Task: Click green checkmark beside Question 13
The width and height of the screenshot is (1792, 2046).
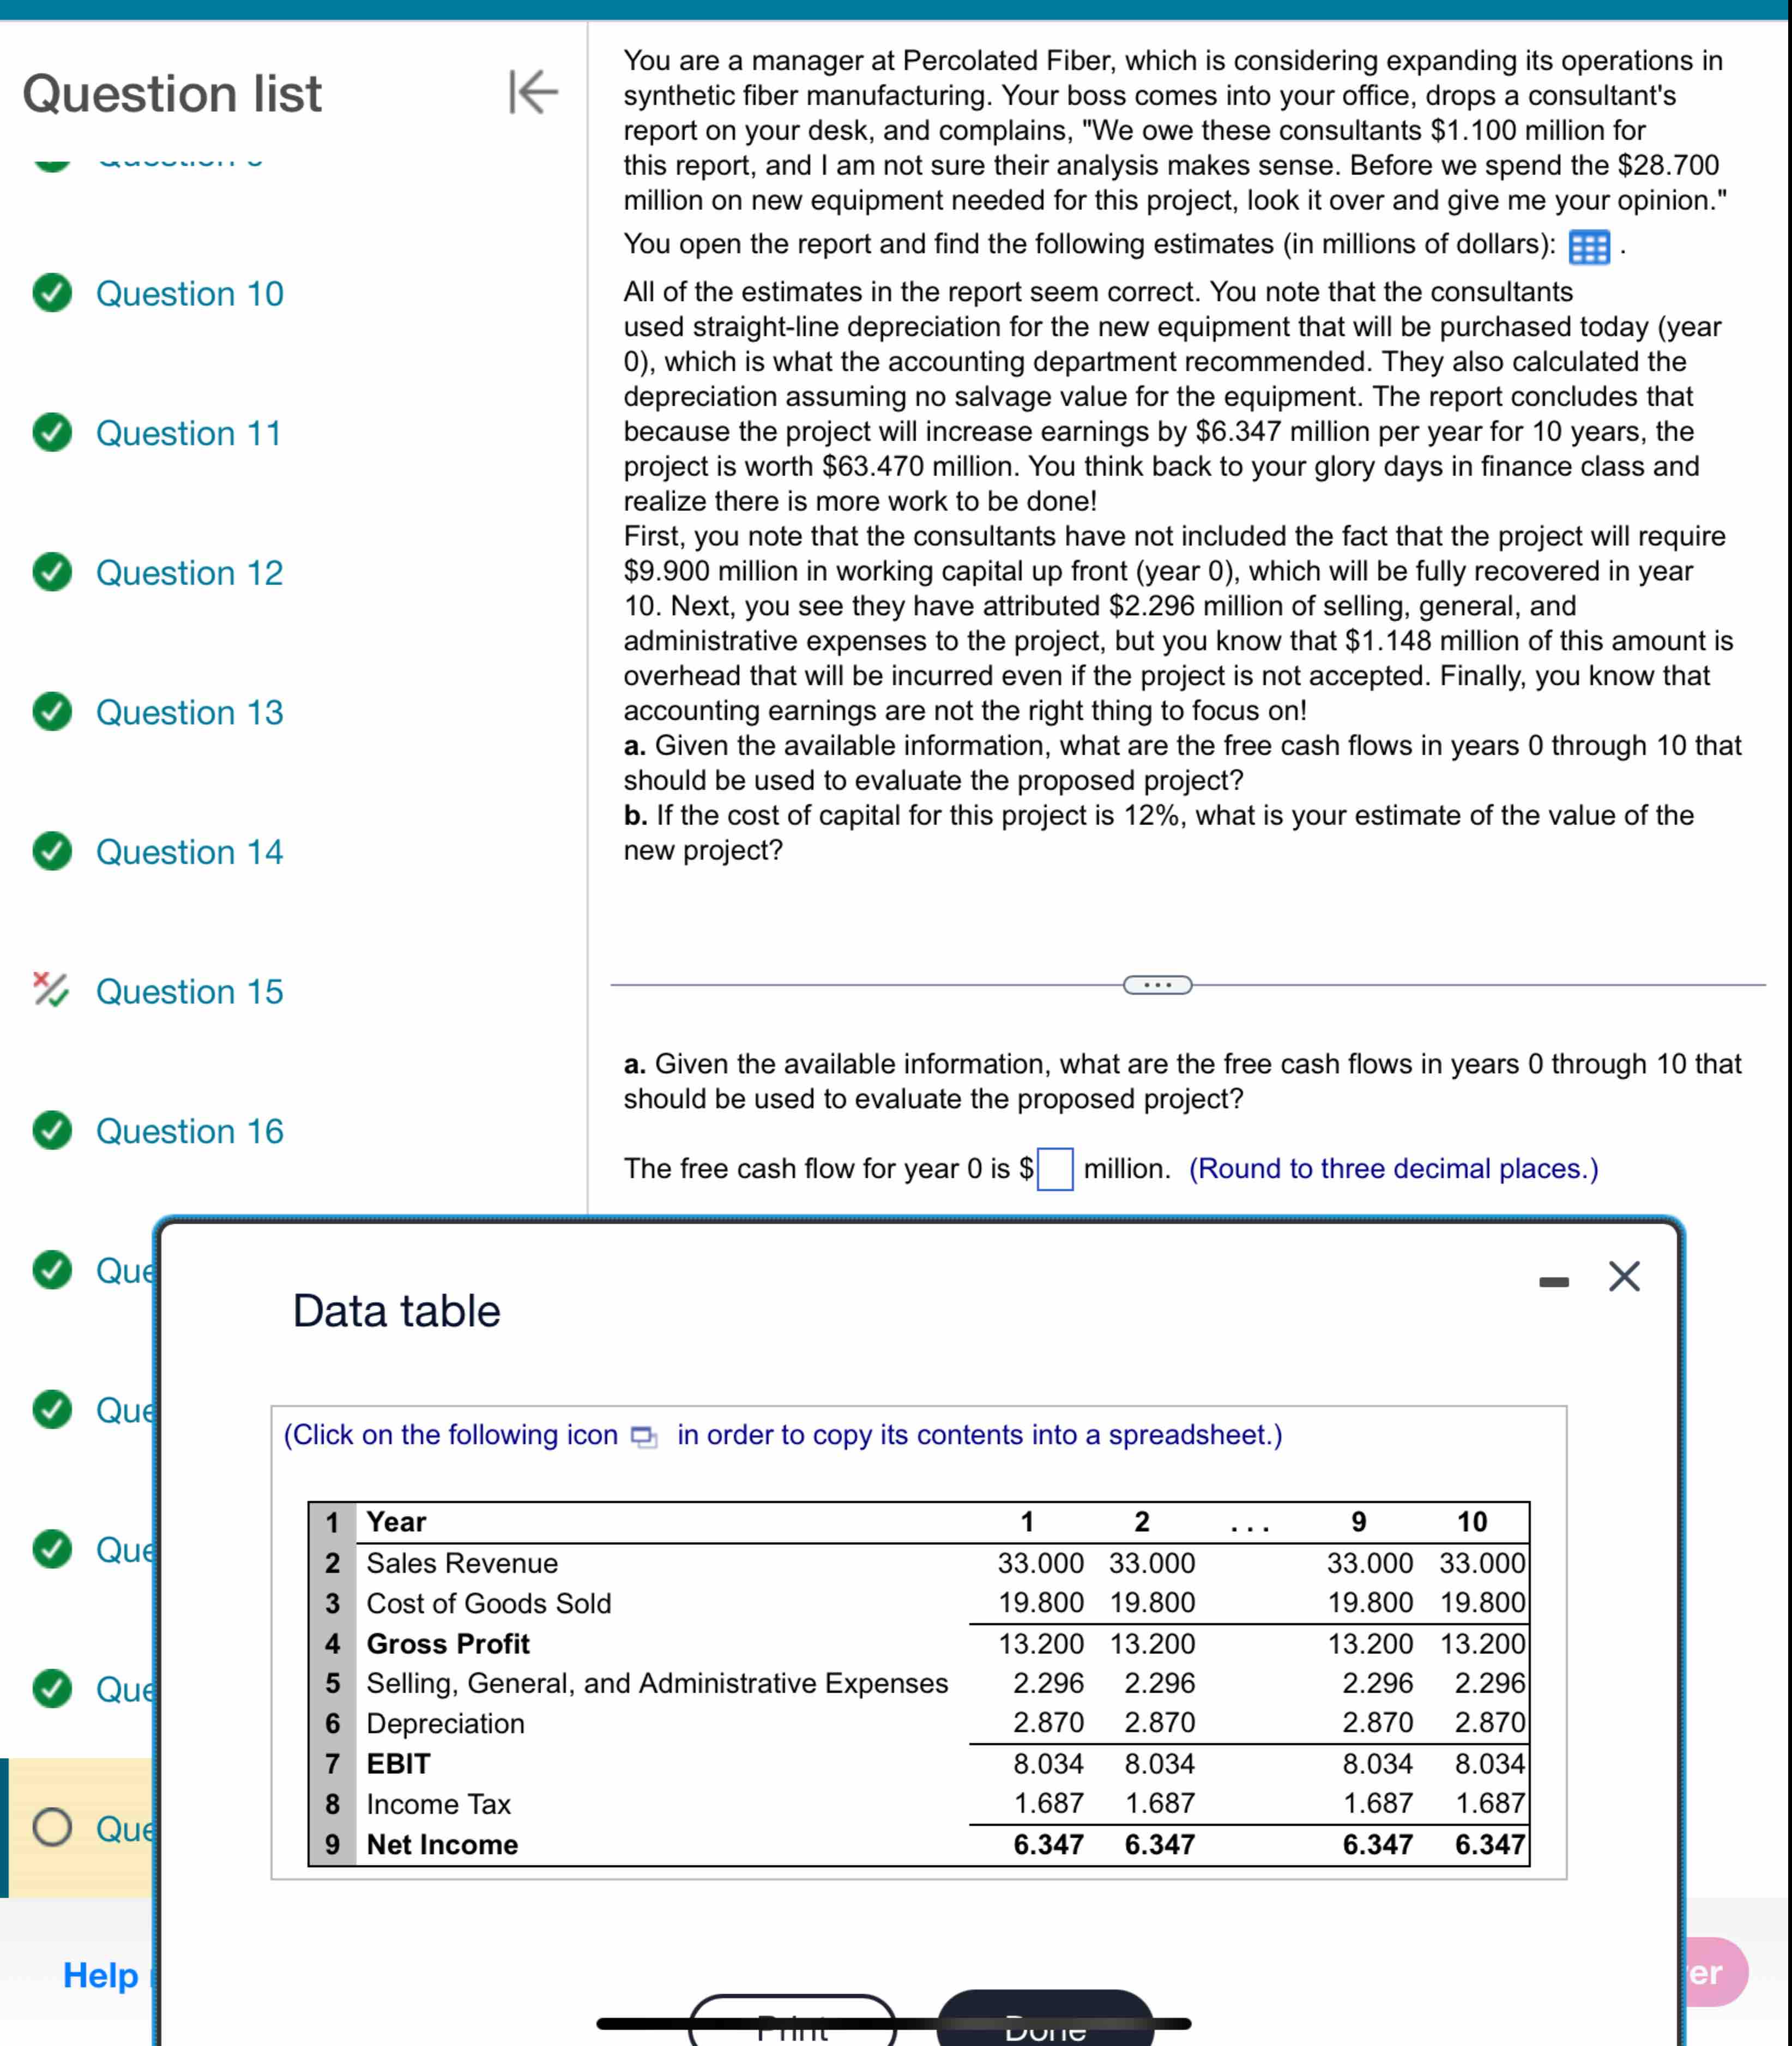Action: [x=52, y=712]
